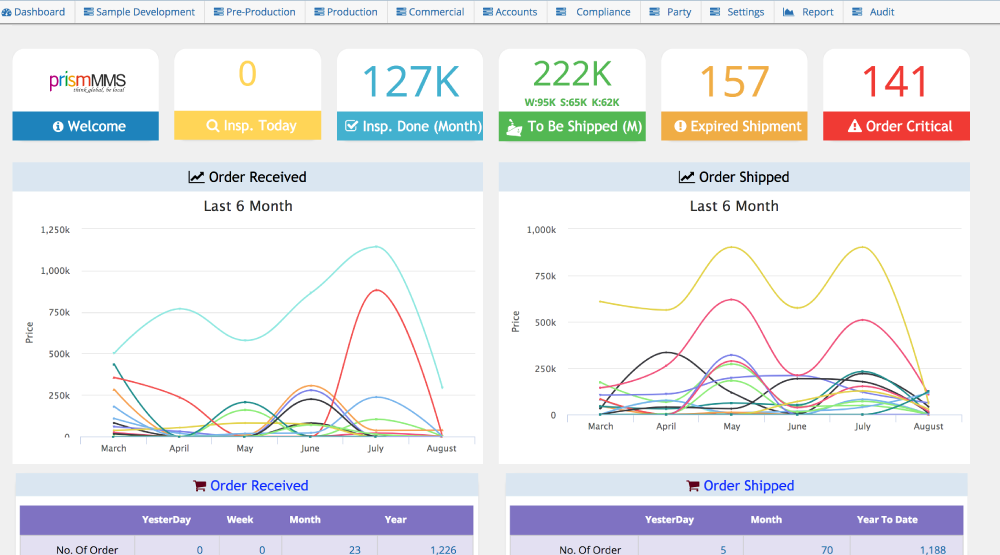Open the Sample Development menu

coord(139,12)
